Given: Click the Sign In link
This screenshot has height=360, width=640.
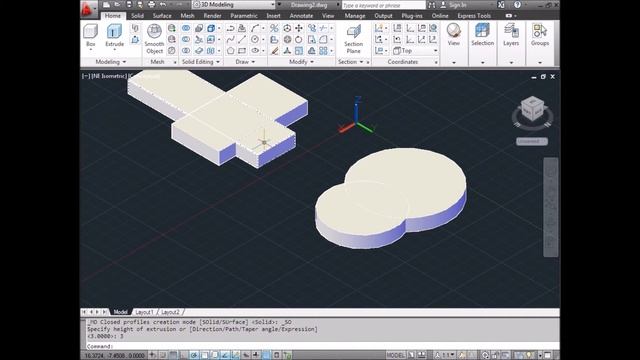Looking at the screenshot, I should [x=458, y=5].
